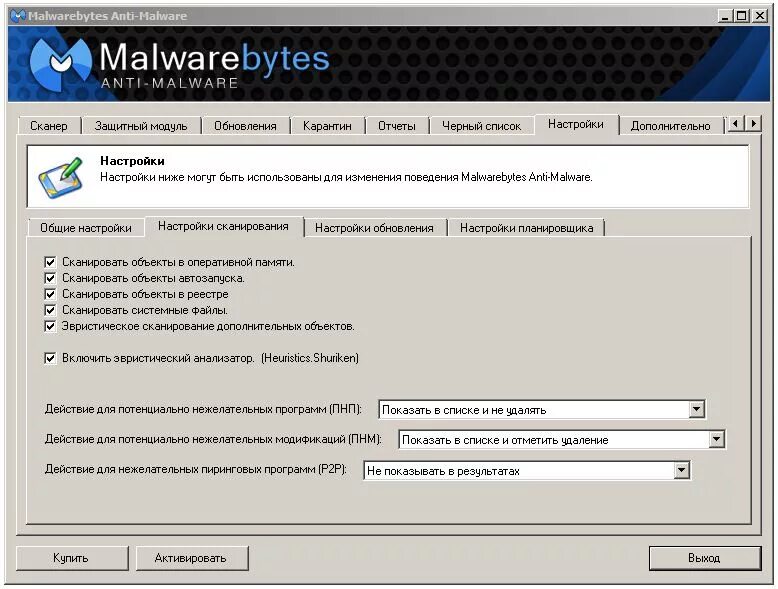The width and height of the screenshot is (778, 589).
Task: Click the Malwarebytes title bar icon
Action: pos(18,16)
